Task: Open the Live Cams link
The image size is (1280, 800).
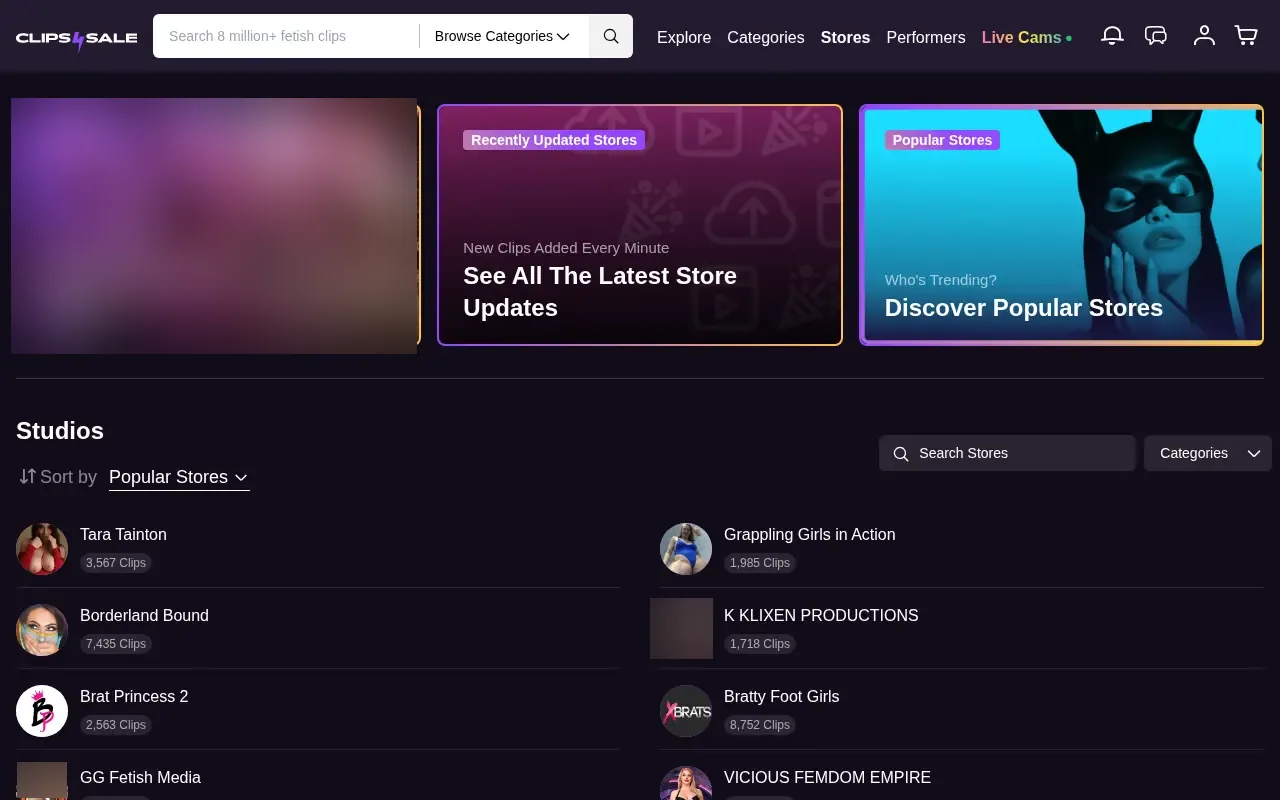Action: [1026, 37]
